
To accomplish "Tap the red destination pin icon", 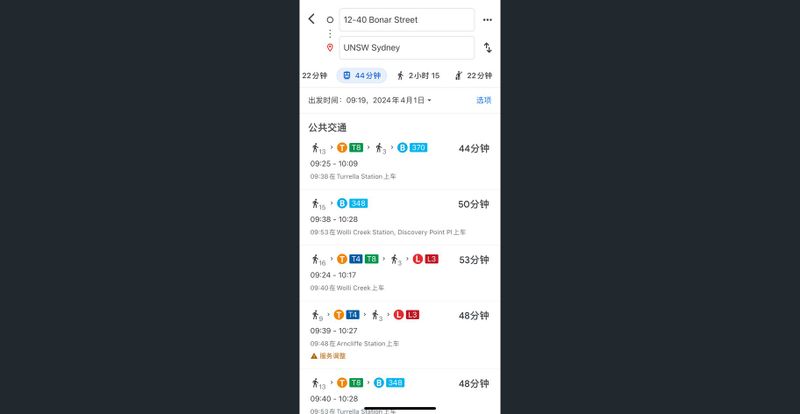I will [x=330, y=47].
